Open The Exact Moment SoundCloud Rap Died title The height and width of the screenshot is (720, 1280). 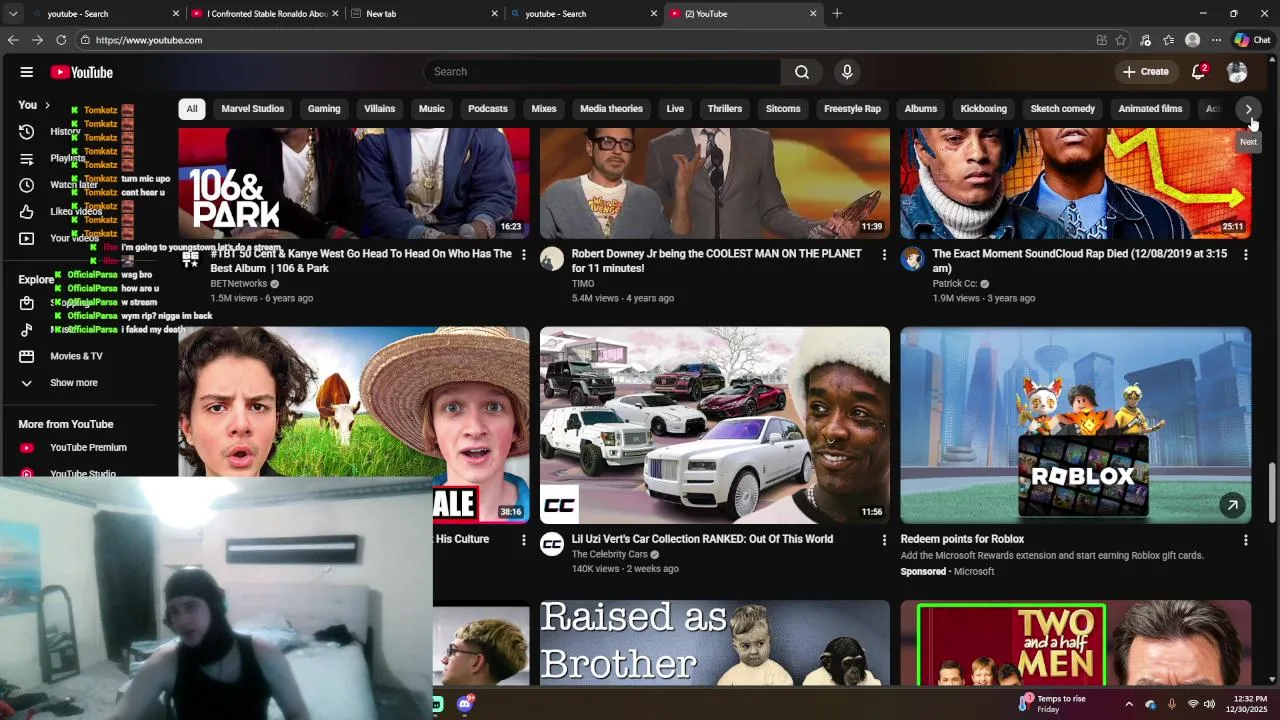coord(1080,261)
